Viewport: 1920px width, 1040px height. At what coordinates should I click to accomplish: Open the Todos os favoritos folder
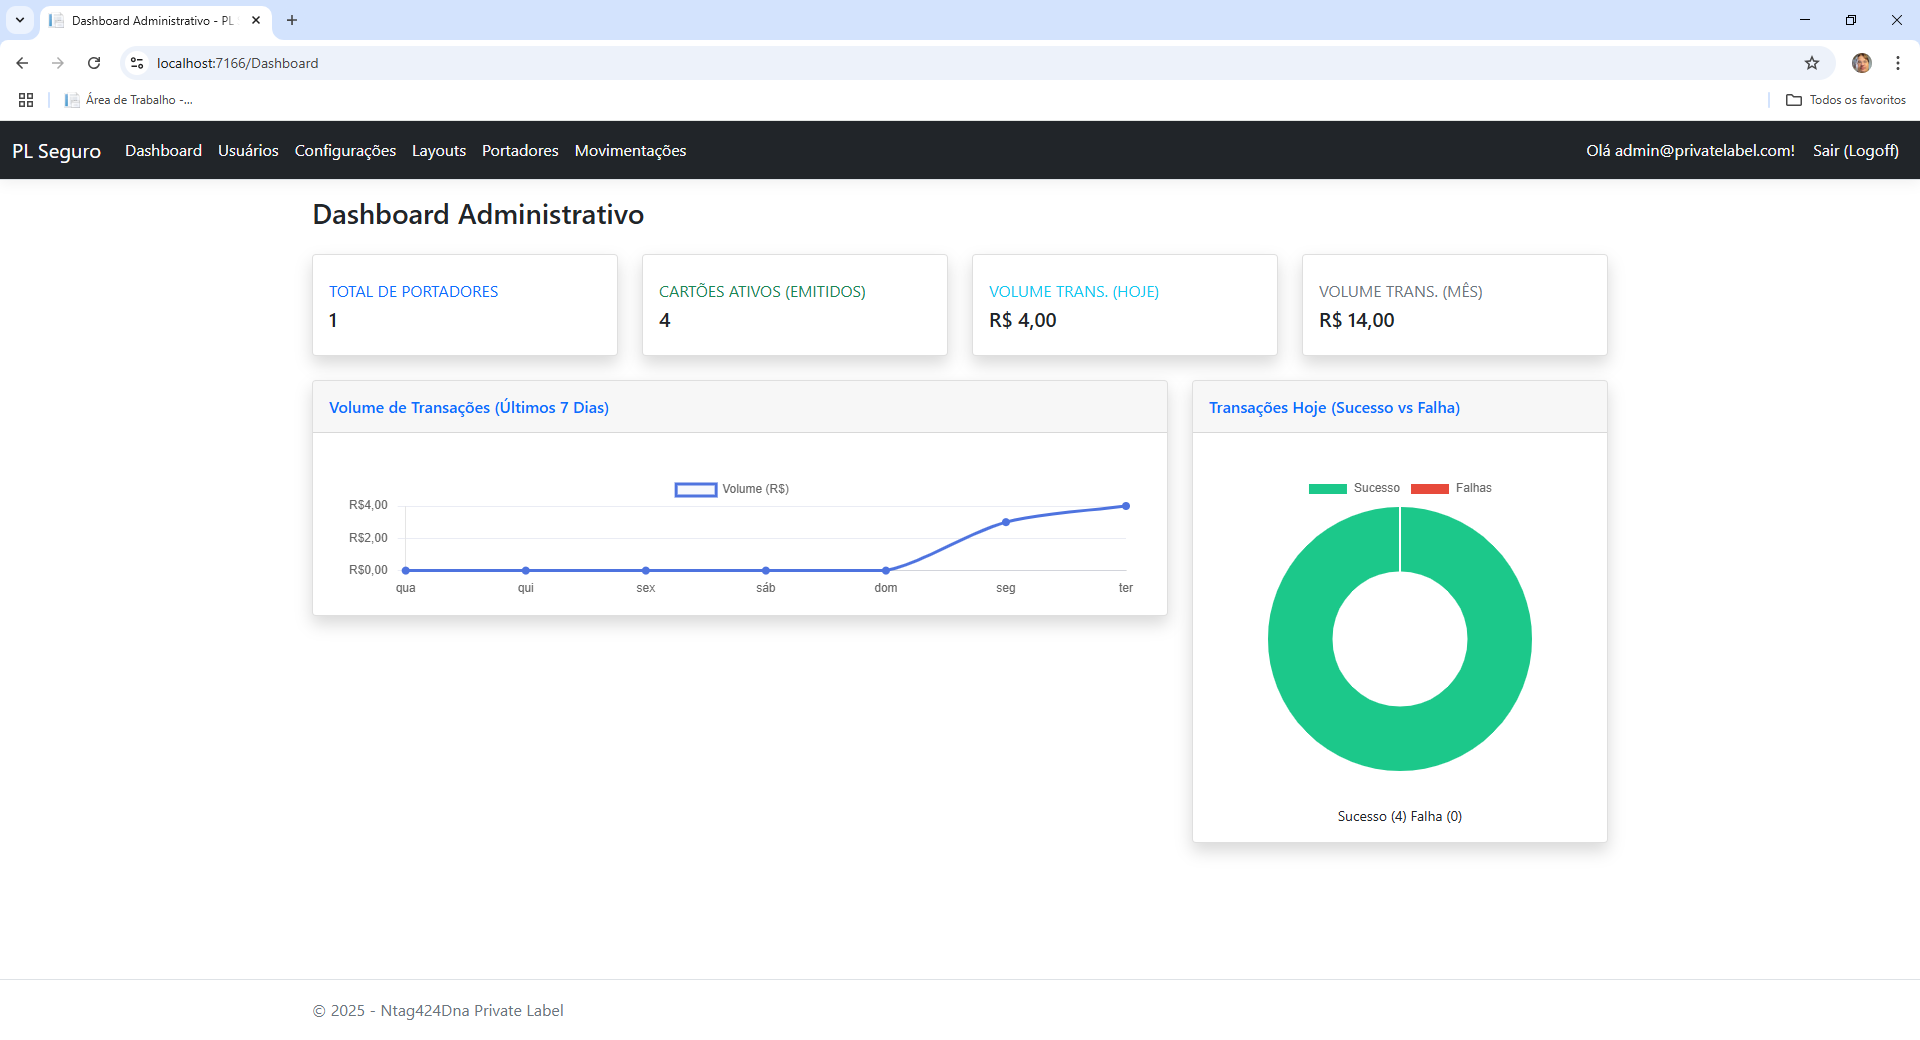[x=1845, y=100]
